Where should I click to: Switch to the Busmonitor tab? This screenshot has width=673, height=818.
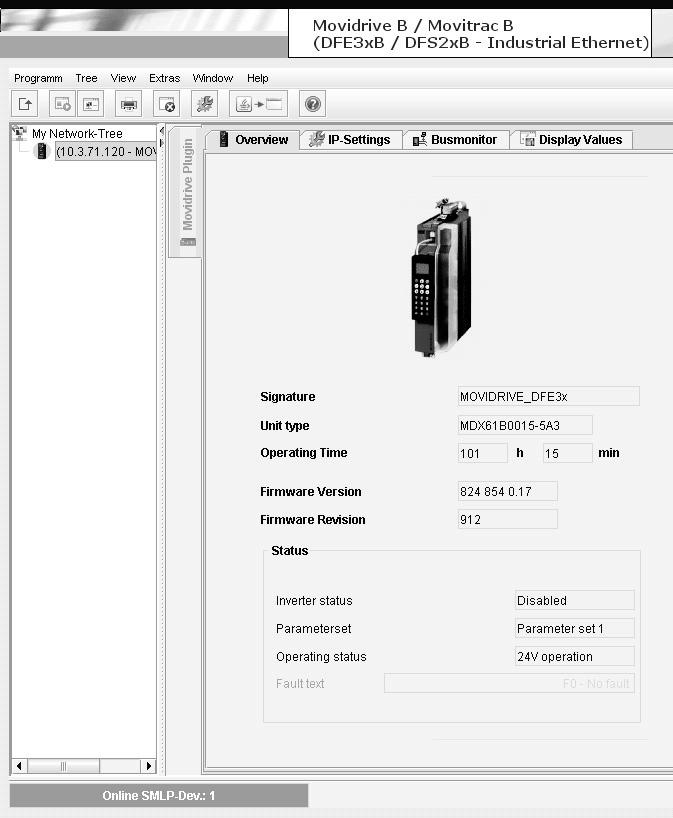pyautogui.click(x=456, y=140)
